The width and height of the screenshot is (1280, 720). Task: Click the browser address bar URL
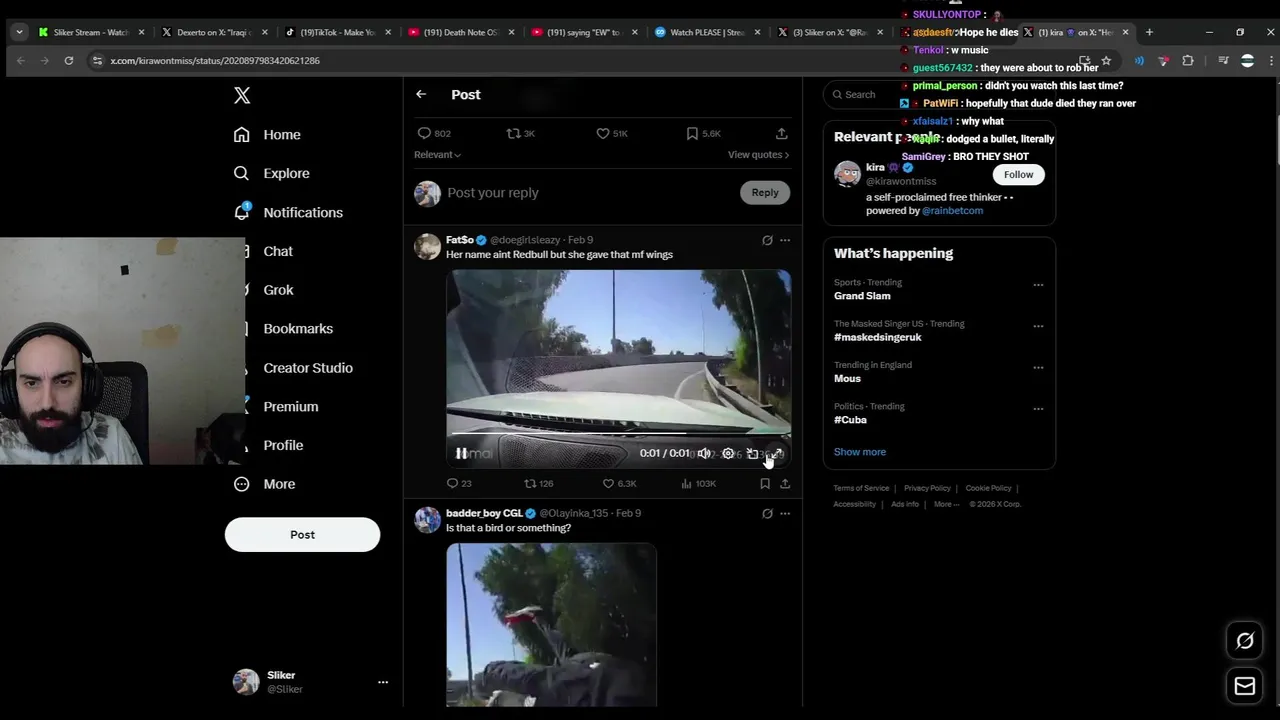point(215,61)
